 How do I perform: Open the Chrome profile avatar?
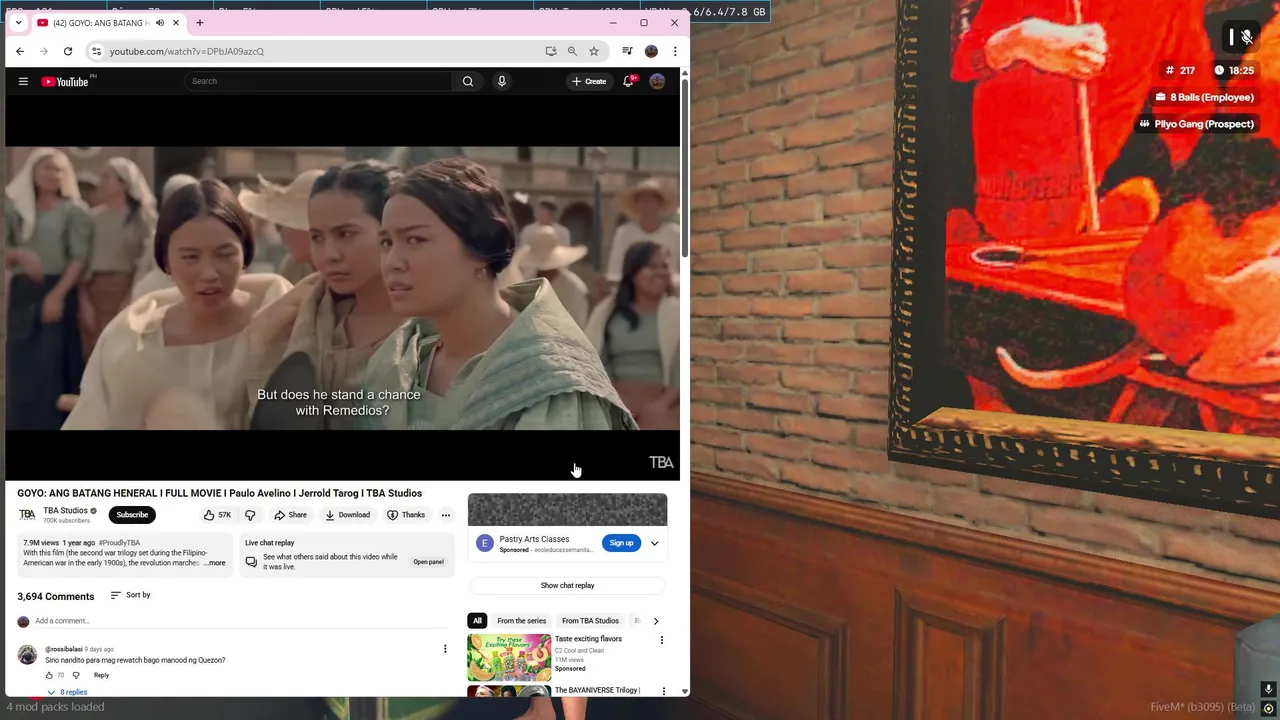651,51
